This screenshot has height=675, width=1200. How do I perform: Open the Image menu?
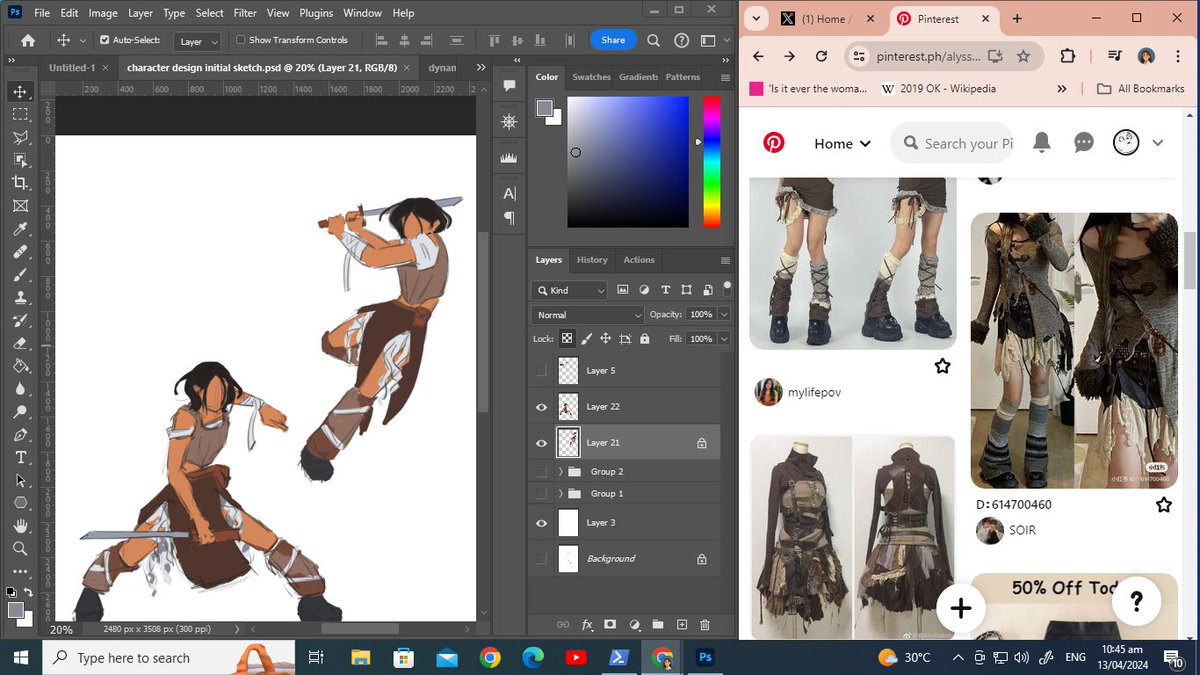tap(103, 13)
